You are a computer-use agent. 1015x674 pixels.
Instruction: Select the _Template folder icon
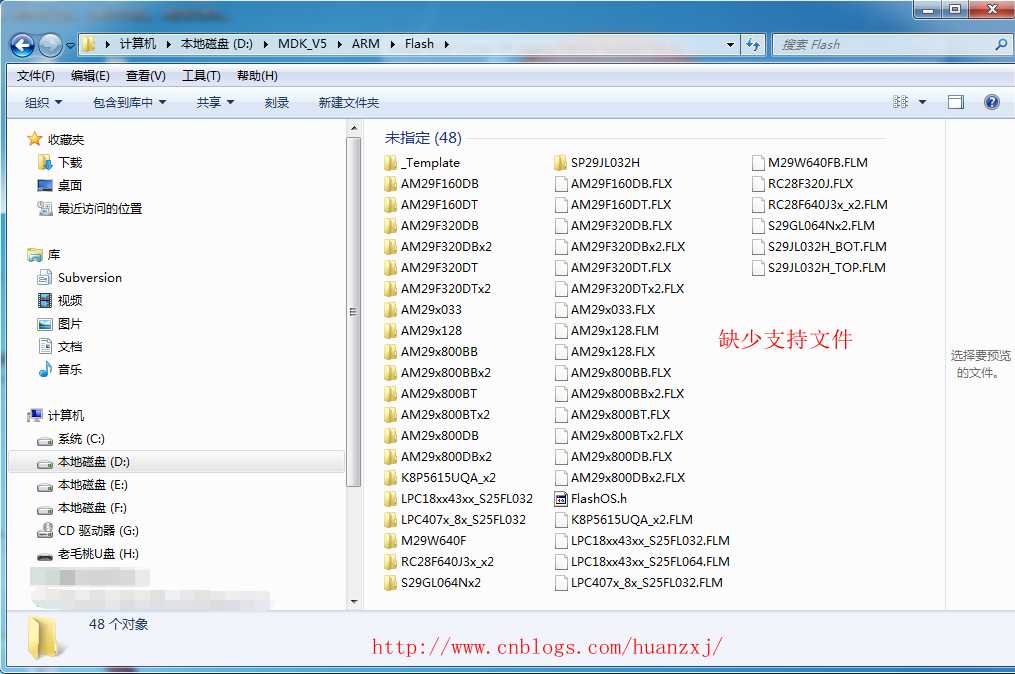390,163
